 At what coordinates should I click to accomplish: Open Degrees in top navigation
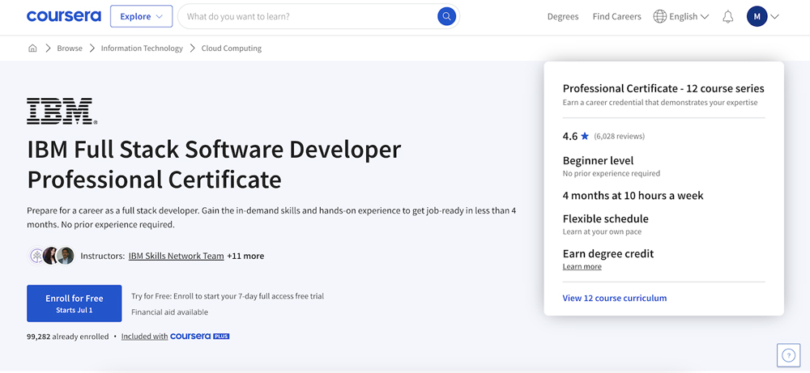(x=563, y=17)
